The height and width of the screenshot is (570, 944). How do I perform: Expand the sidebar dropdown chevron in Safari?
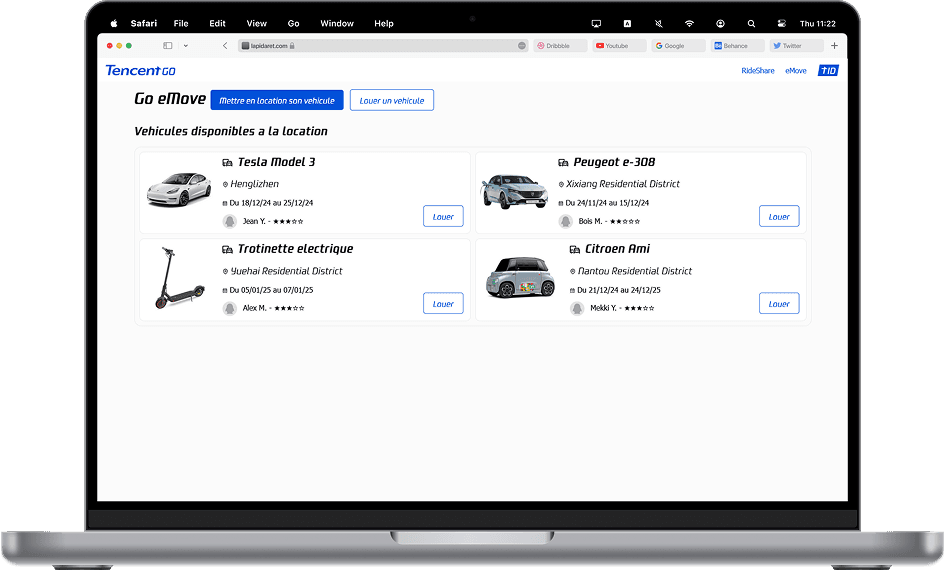click(185, 46)
